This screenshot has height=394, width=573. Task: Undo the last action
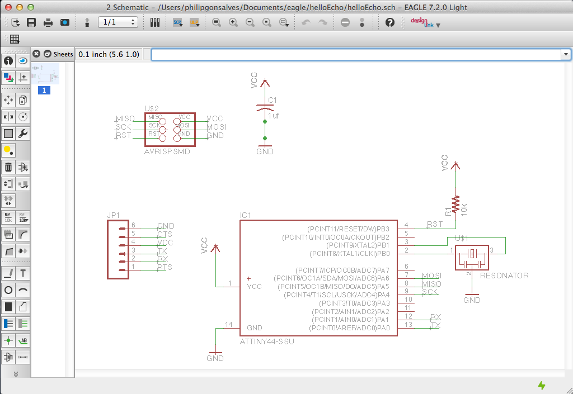(306, 23)
